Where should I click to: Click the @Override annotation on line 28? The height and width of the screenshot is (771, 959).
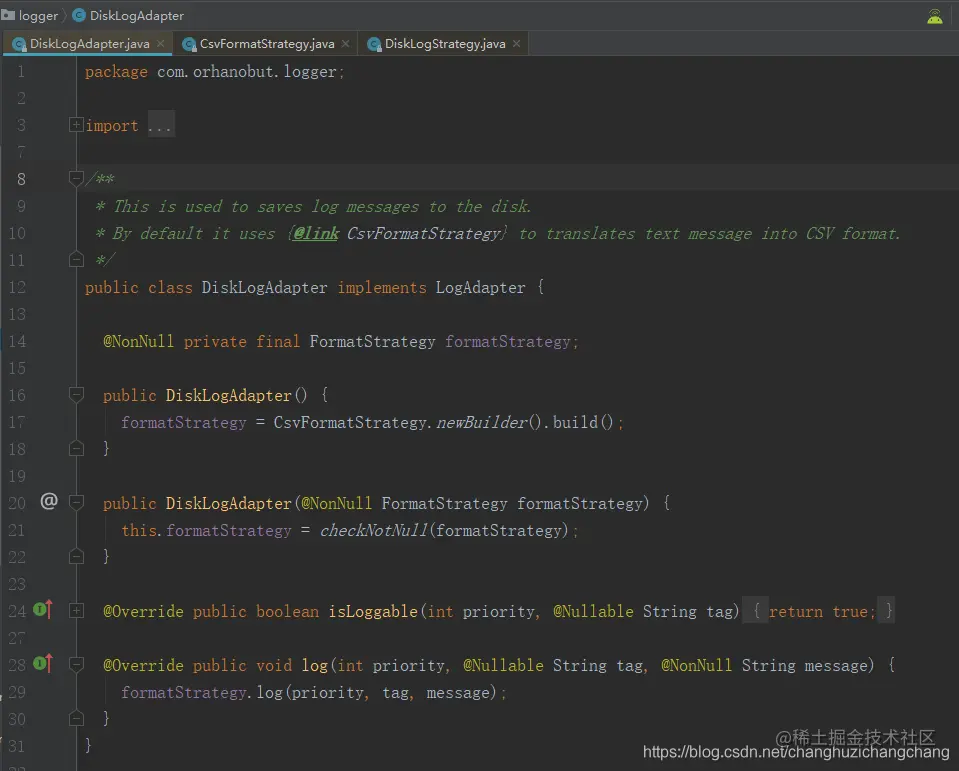(143, 665)
